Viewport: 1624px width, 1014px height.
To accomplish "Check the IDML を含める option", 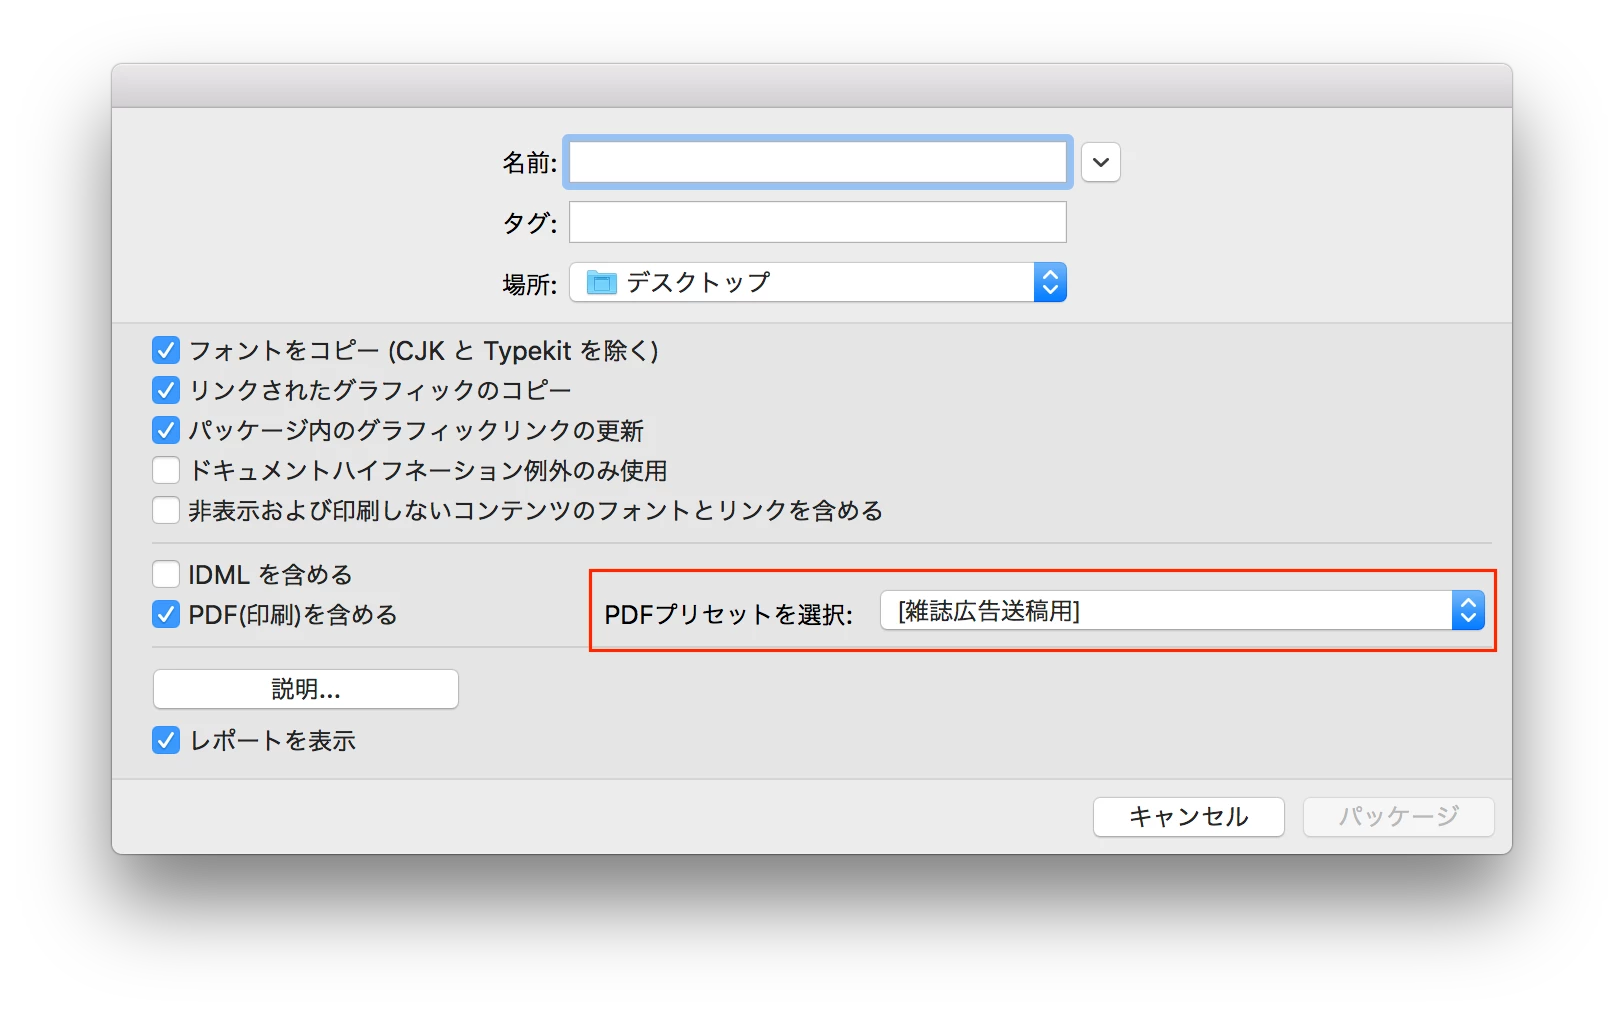I will tap(166, 574).
